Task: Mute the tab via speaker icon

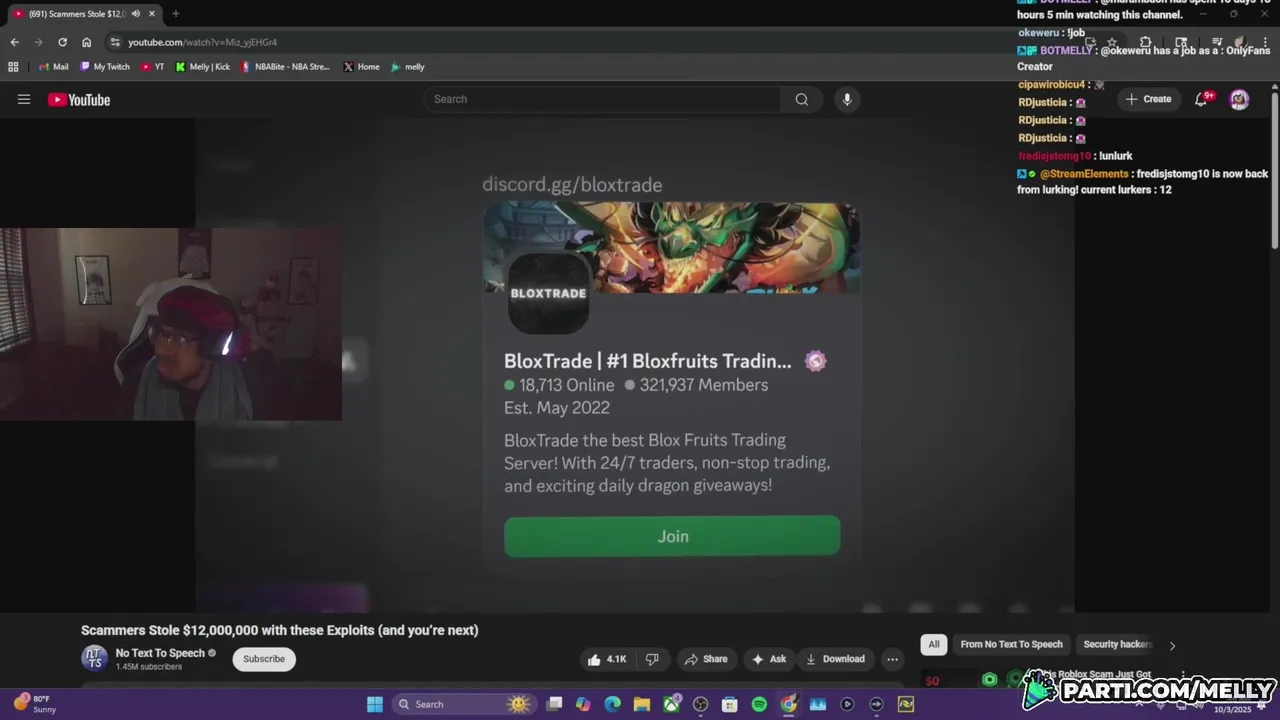Action: (135, 14)
